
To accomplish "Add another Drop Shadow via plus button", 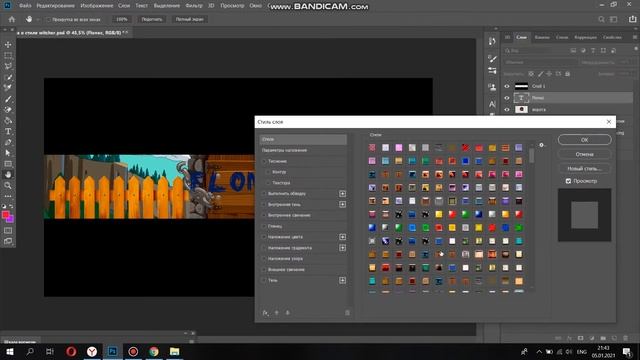I will tap(342, 280).
